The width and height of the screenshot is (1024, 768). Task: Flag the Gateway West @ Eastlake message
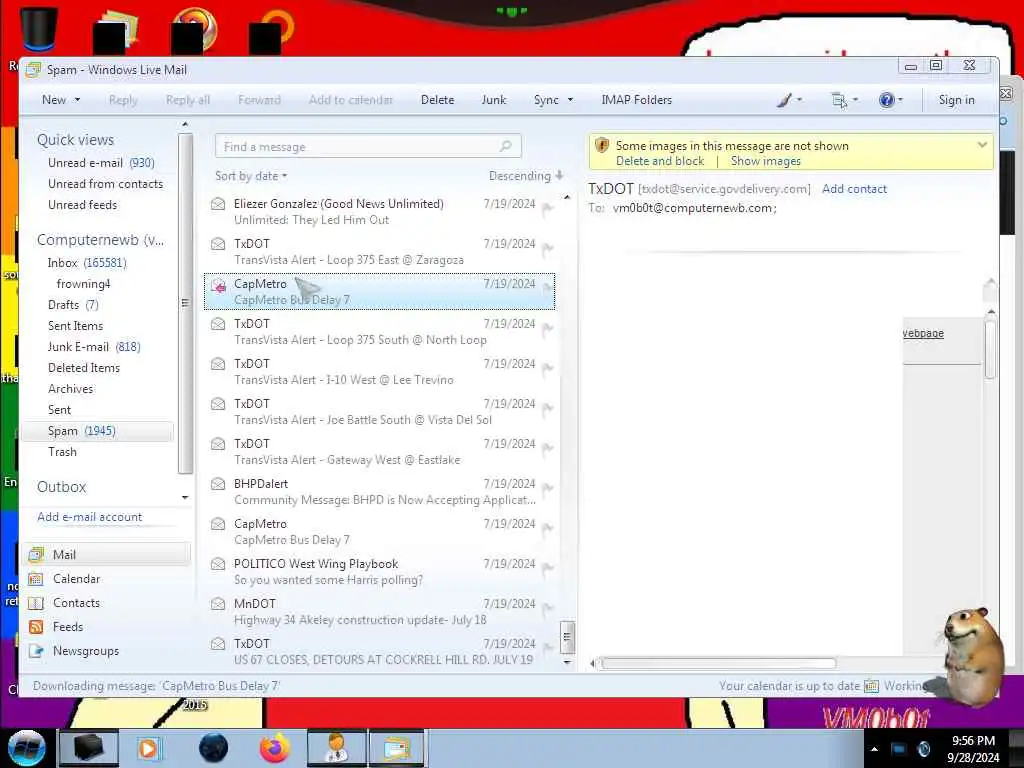tap(548, 448)
